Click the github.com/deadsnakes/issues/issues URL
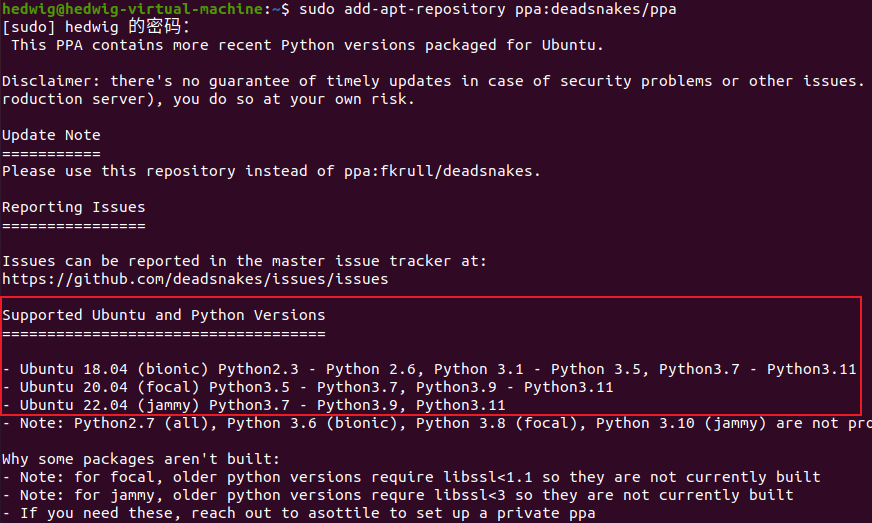 pos(195,279)
